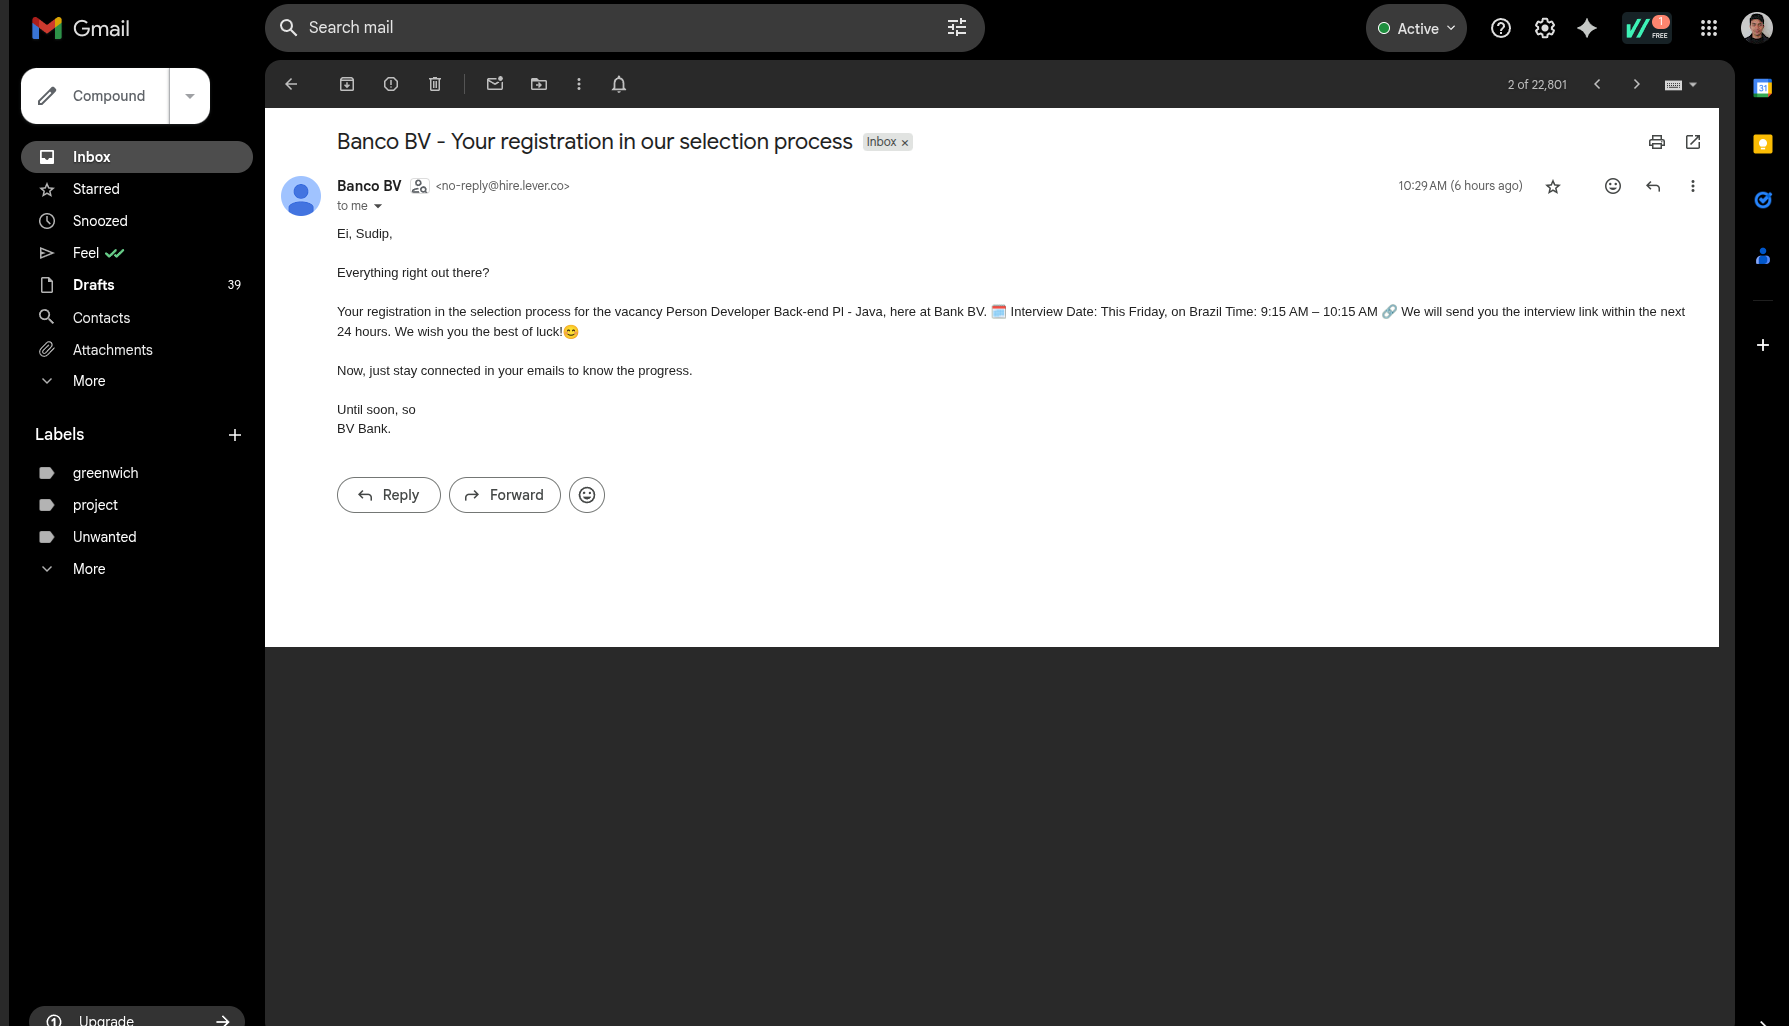1789x1026 pixels.
Task: Open the greenwich label
Action: [137, 473]
